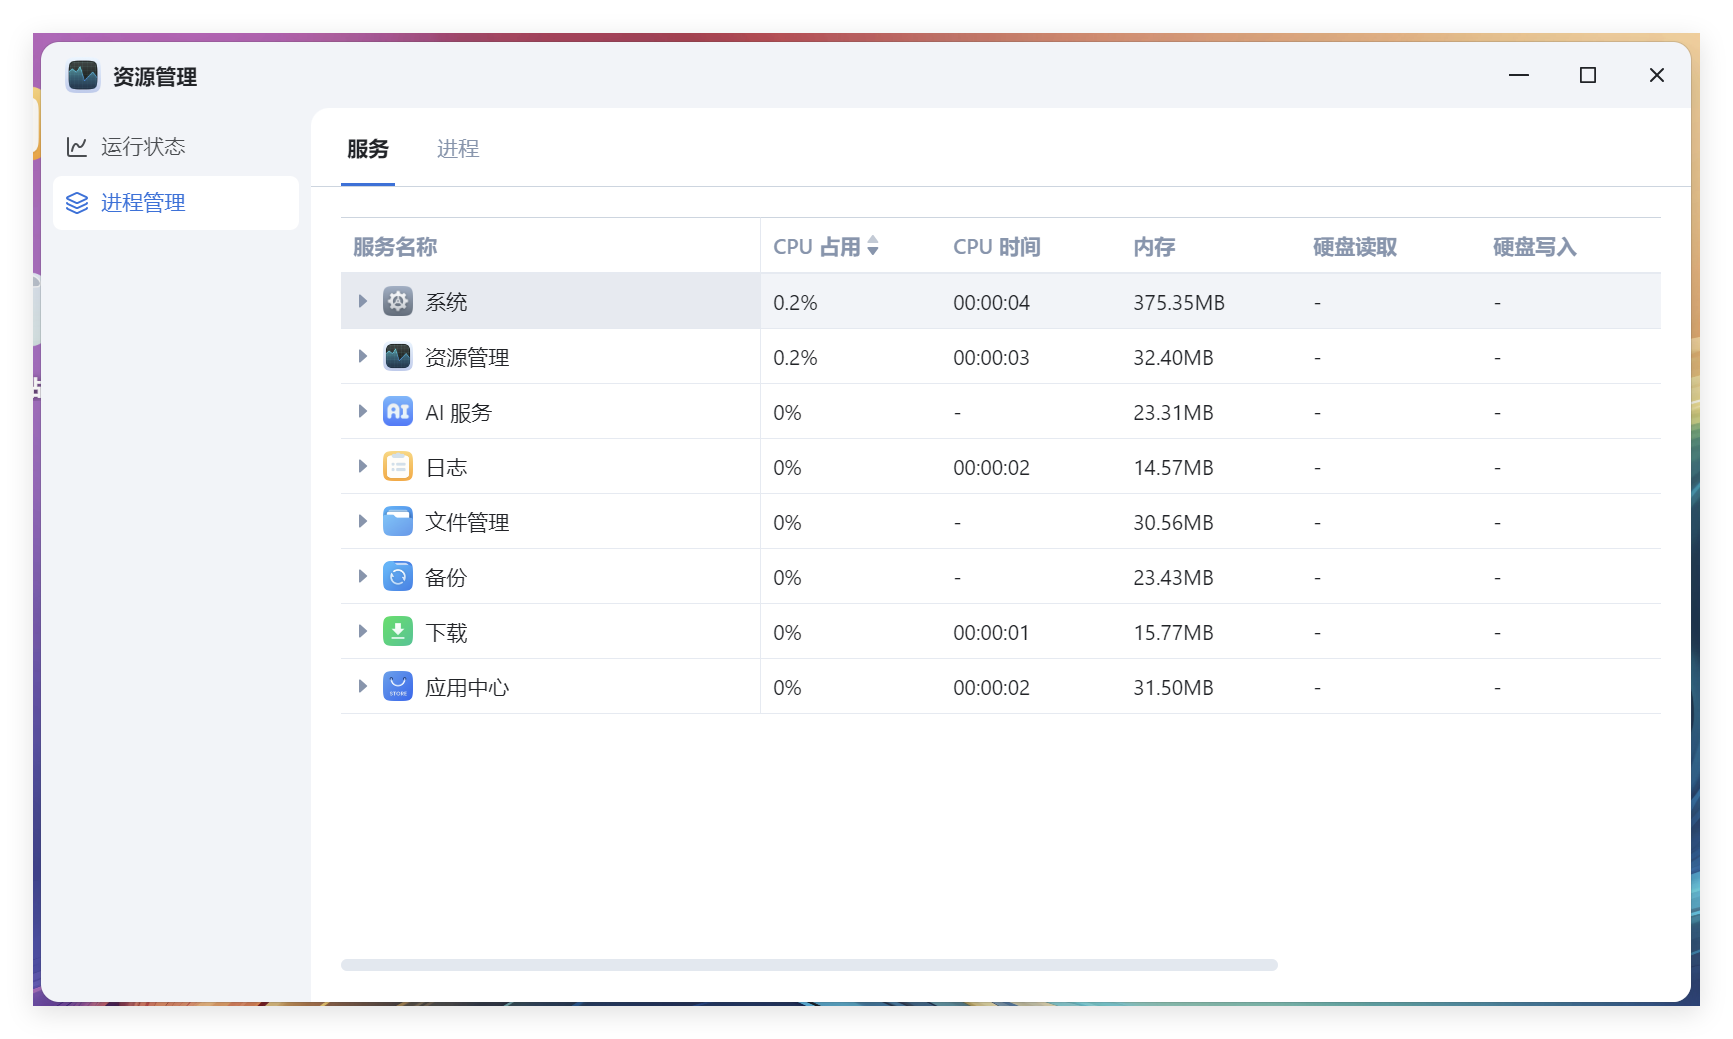Select the 备份 service name

pos(446,577)
